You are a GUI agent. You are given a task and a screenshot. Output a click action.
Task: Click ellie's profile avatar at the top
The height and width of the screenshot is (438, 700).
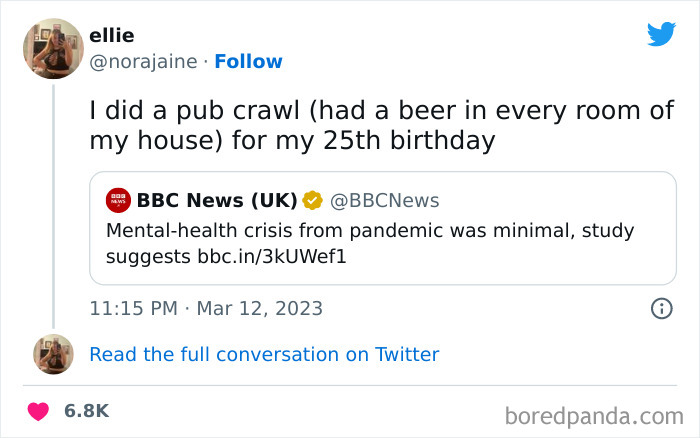pyautogui.click(x=53, y=47)
